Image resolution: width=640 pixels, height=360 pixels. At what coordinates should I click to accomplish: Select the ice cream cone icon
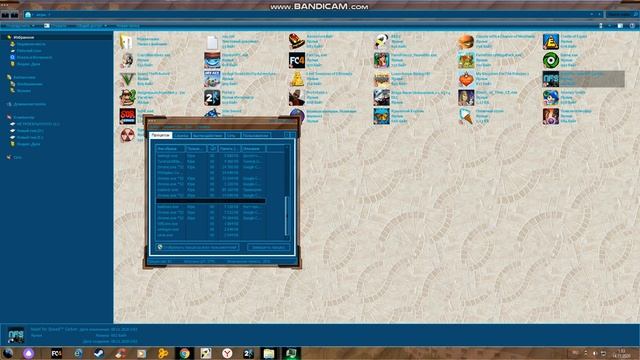pos(466,116)
